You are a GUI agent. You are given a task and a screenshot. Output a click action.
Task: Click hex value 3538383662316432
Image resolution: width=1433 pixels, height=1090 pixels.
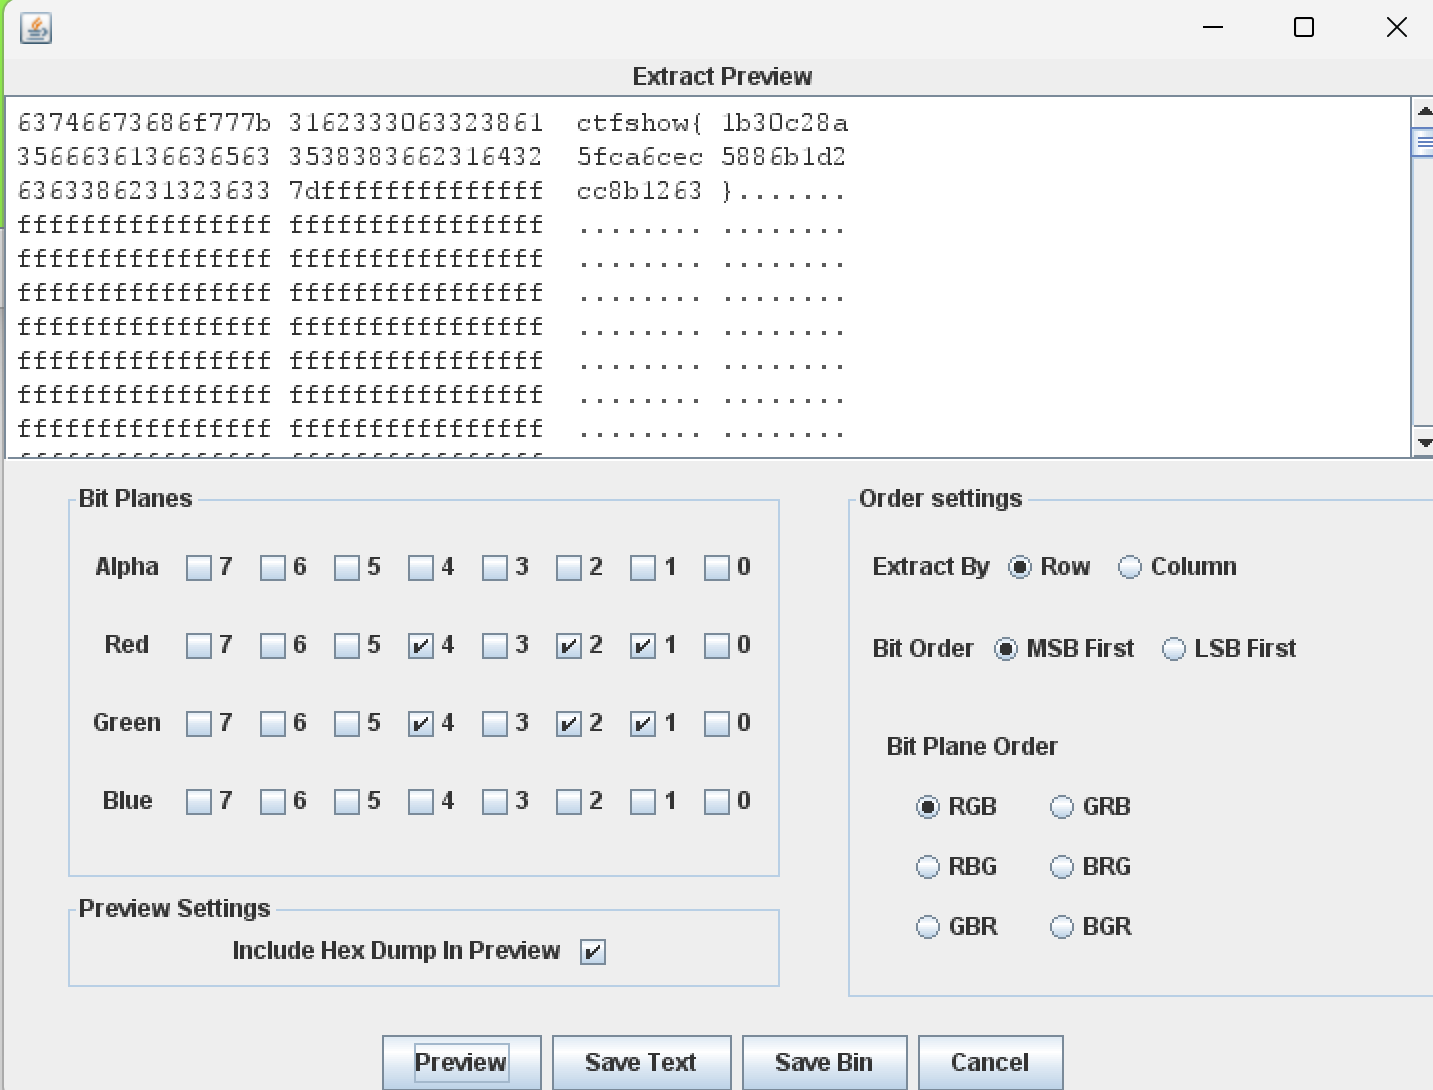(416, 157)
